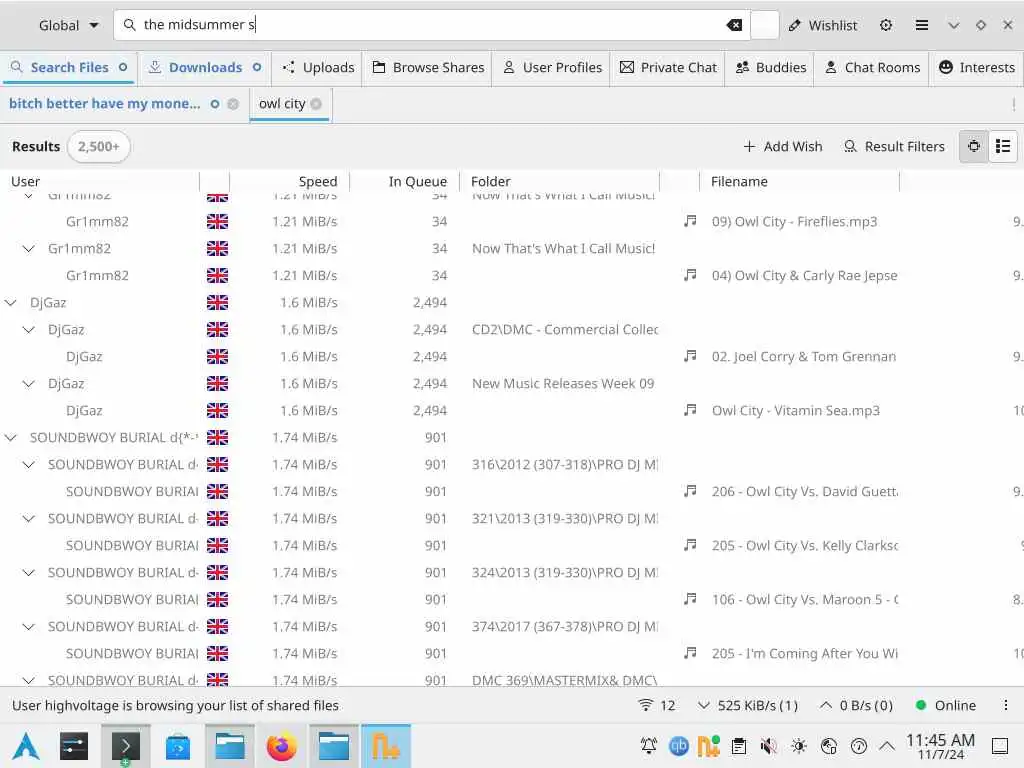Image resolution: width=1024 pixels, height=768 pixels.
Task: Open the settings gear in header
Action: 886,25
